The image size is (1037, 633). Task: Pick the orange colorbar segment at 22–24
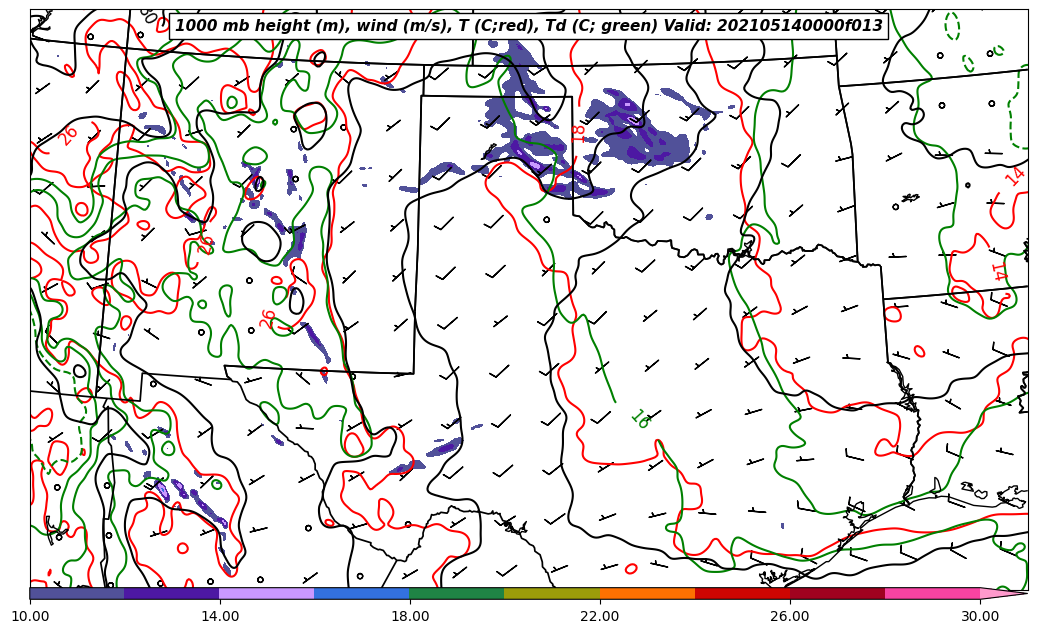click(x=647, y=593)
